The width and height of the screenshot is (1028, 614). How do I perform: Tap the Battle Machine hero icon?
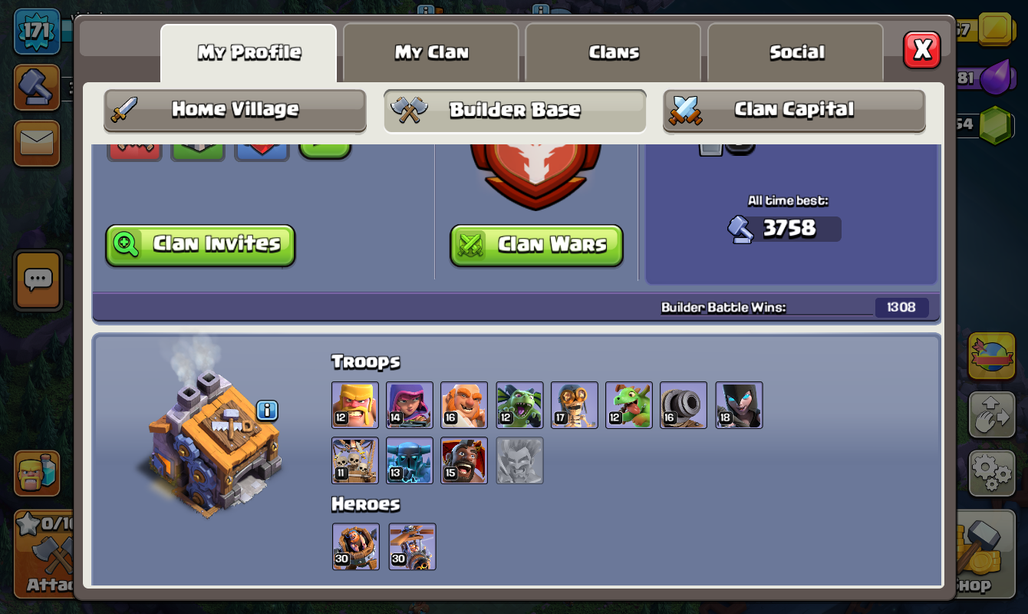(x=355, y=546)
